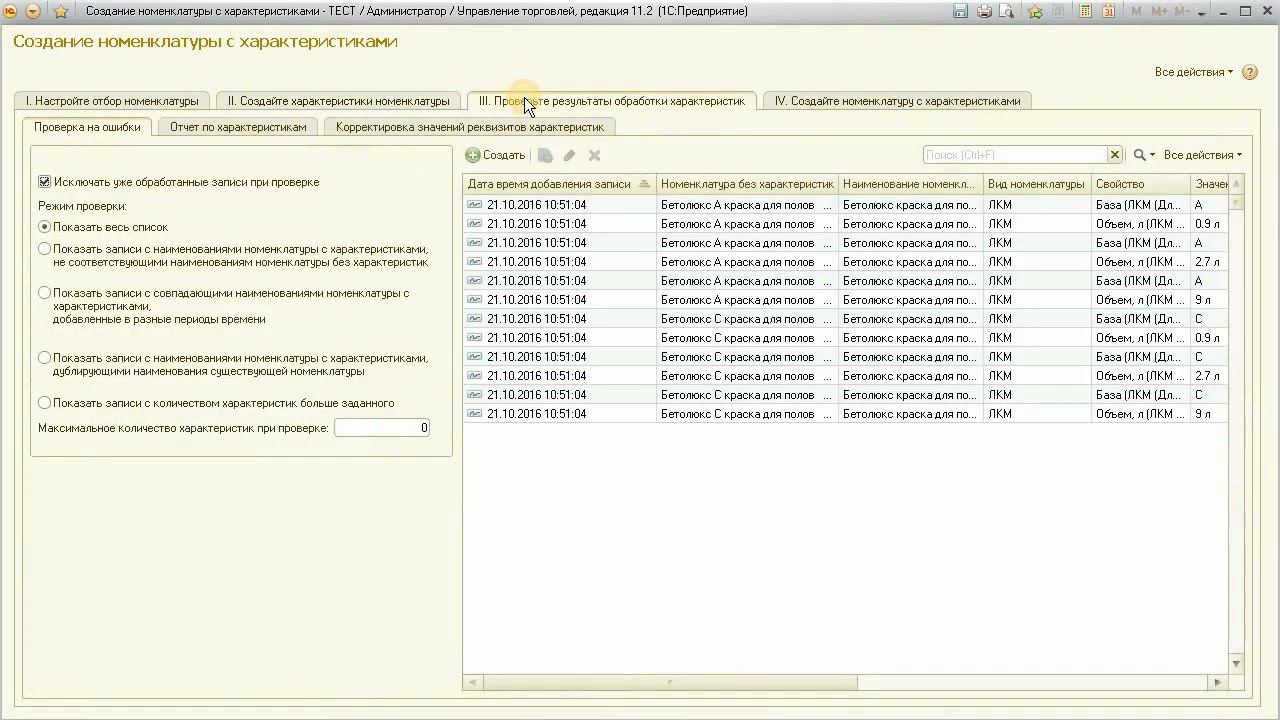The width and height of the screenshot is (1280, 720).
Task: Click the search field 'Поиск (Ctrl+F)'
Action: 1014,155
